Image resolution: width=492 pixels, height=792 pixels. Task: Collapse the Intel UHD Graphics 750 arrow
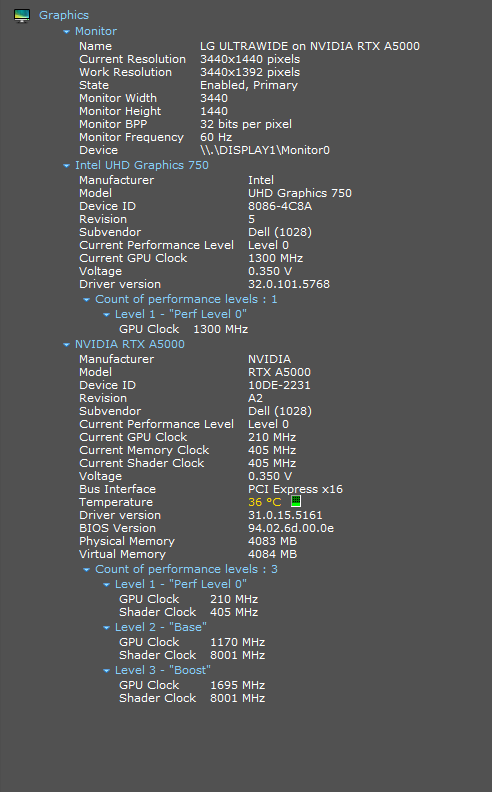pyautogui.click(x=66, y=166)
